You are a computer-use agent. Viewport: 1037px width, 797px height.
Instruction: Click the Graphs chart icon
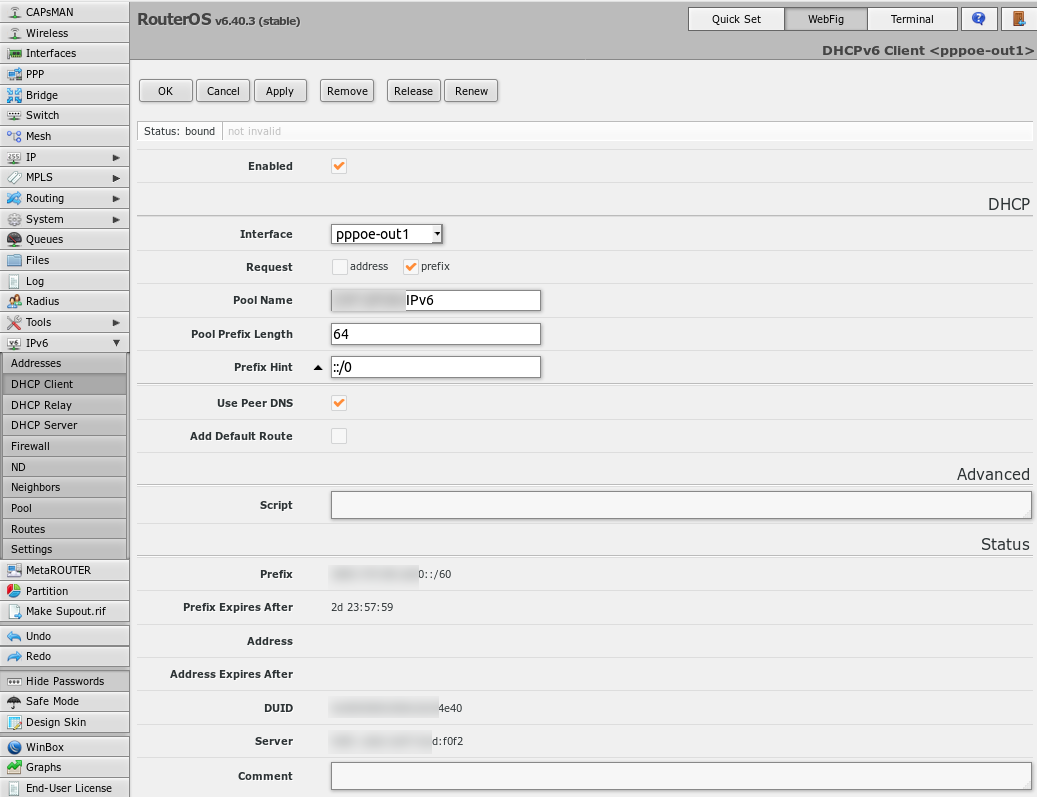14,767
